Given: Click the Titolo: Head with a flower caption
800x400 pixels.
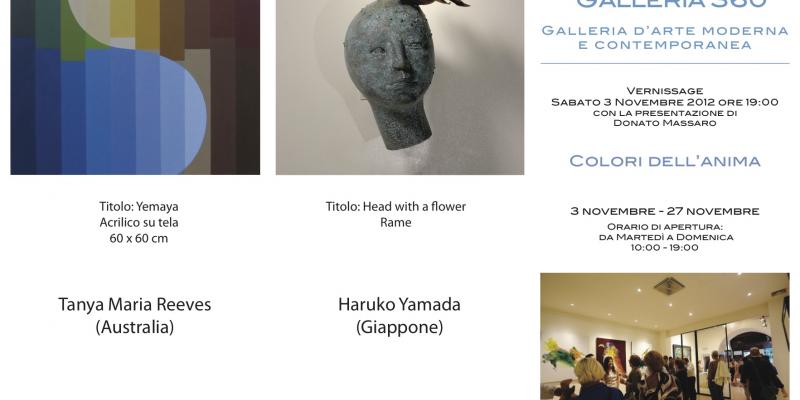Looking at the screenshot, I should pyautogui.click(x=396, y=207).
